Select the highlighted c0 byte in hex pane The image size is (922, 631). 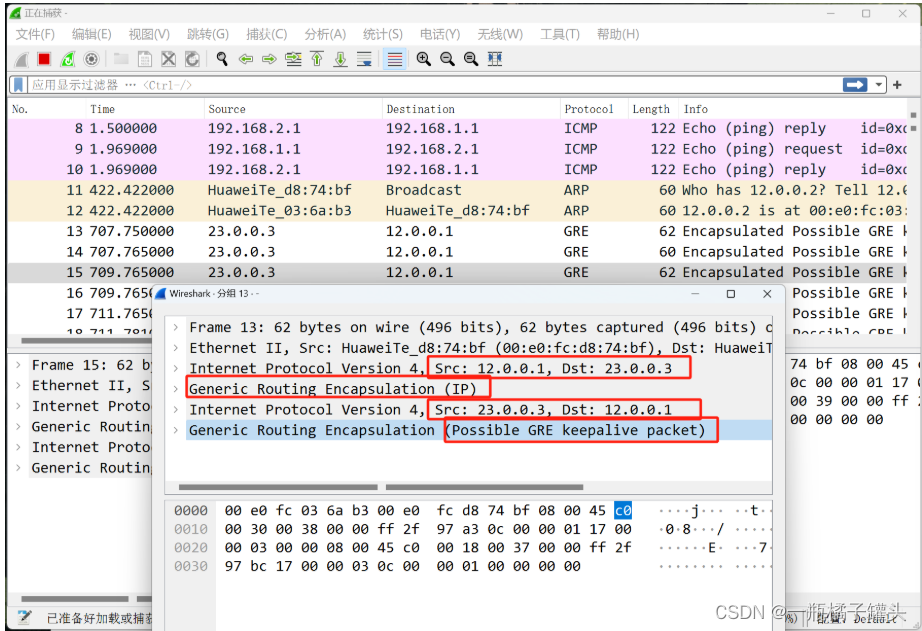click(622, 510)
